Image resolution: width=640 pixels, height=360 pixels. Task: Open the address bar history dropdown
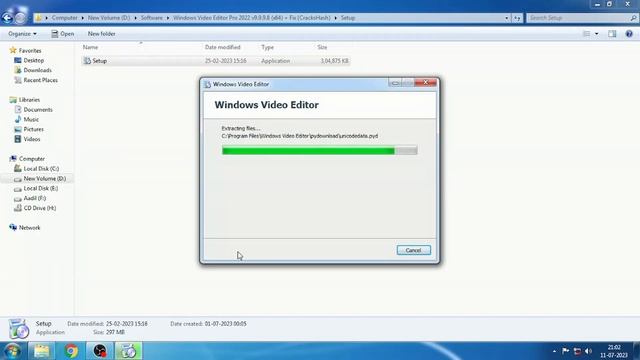[507, 18]
